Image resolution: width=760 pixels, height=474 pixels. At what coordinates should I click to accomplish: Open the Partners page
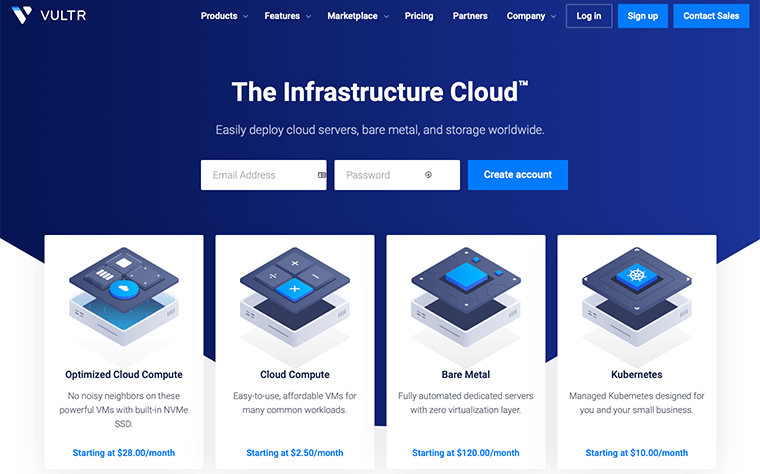click(470, 16)
